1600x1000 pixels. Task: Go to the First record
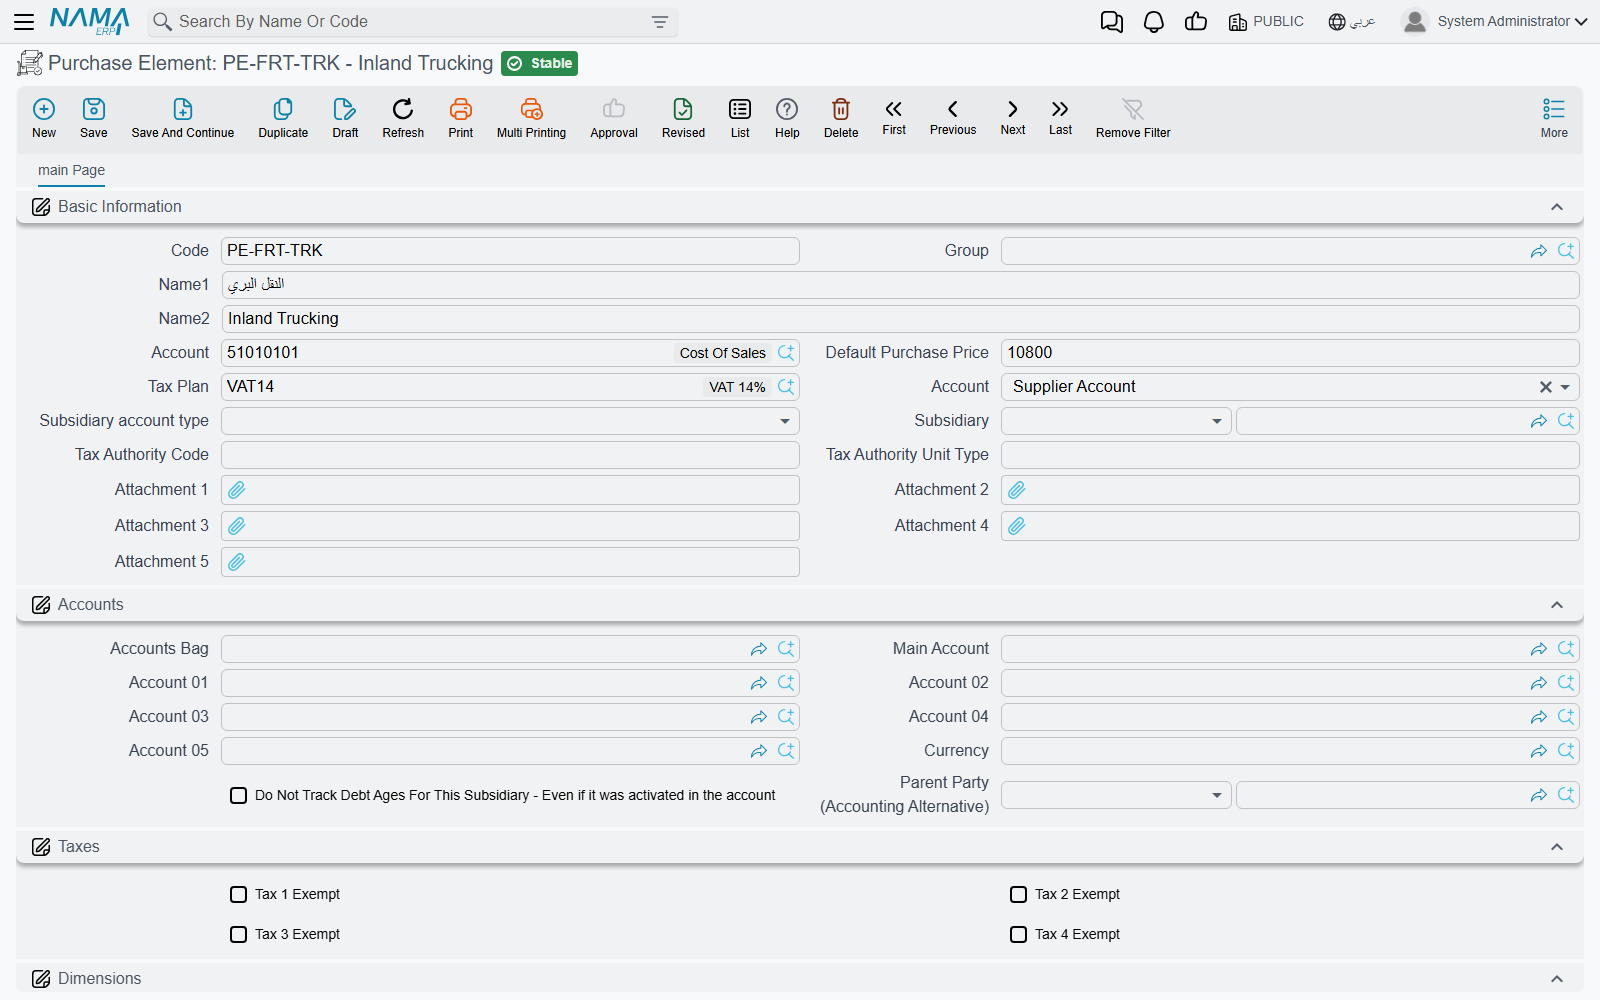(x=894, y=116)
